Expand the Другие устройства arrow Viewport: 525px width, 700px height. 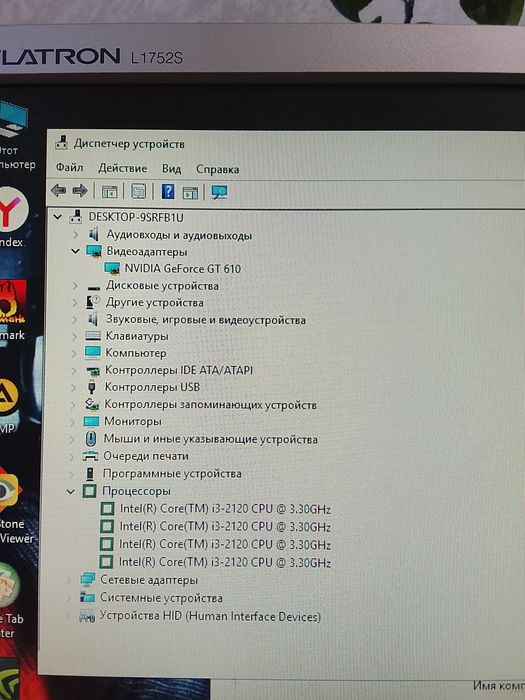[x=75, y=302]
